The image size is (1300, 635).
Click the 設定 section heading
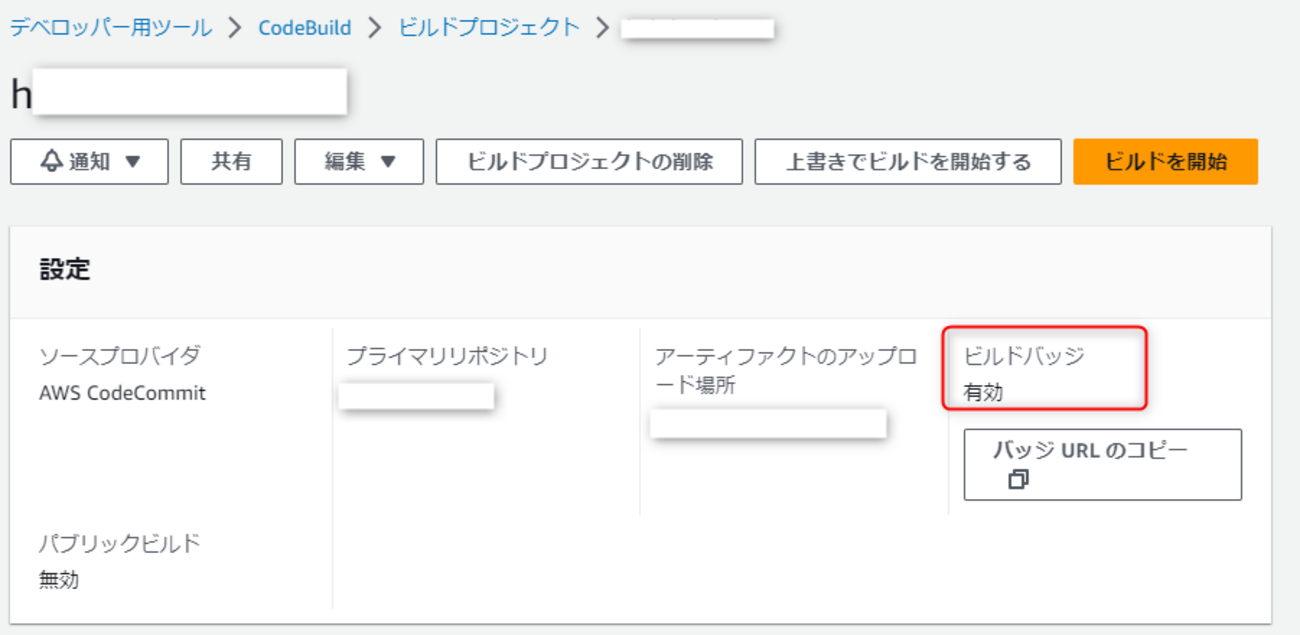(x=65, y=269)
